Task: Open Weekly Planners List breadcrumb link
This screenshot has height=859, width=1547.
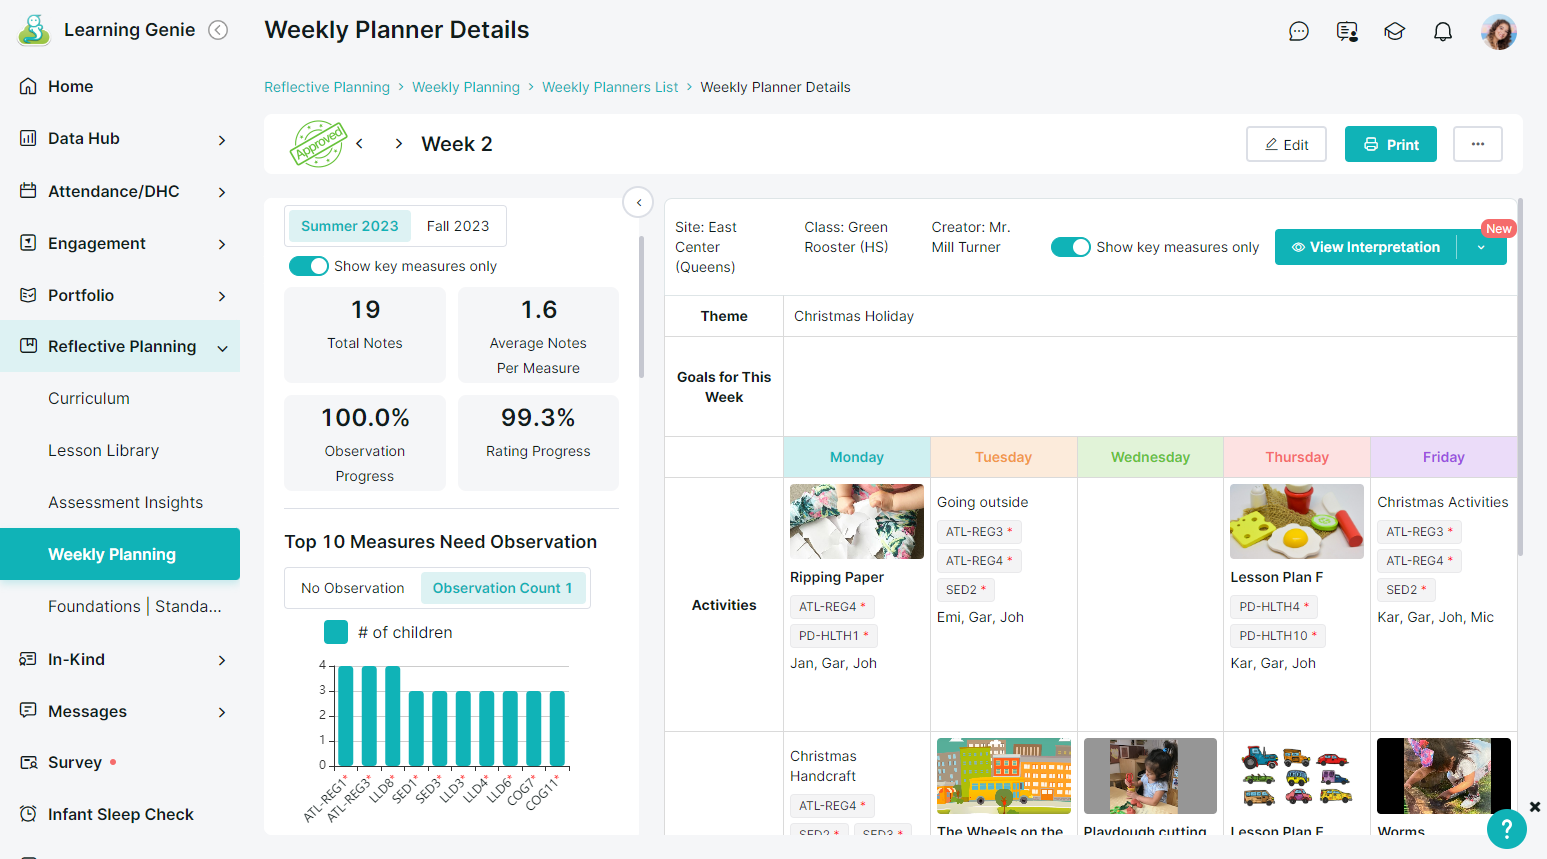Action: [x=610, y=87]
